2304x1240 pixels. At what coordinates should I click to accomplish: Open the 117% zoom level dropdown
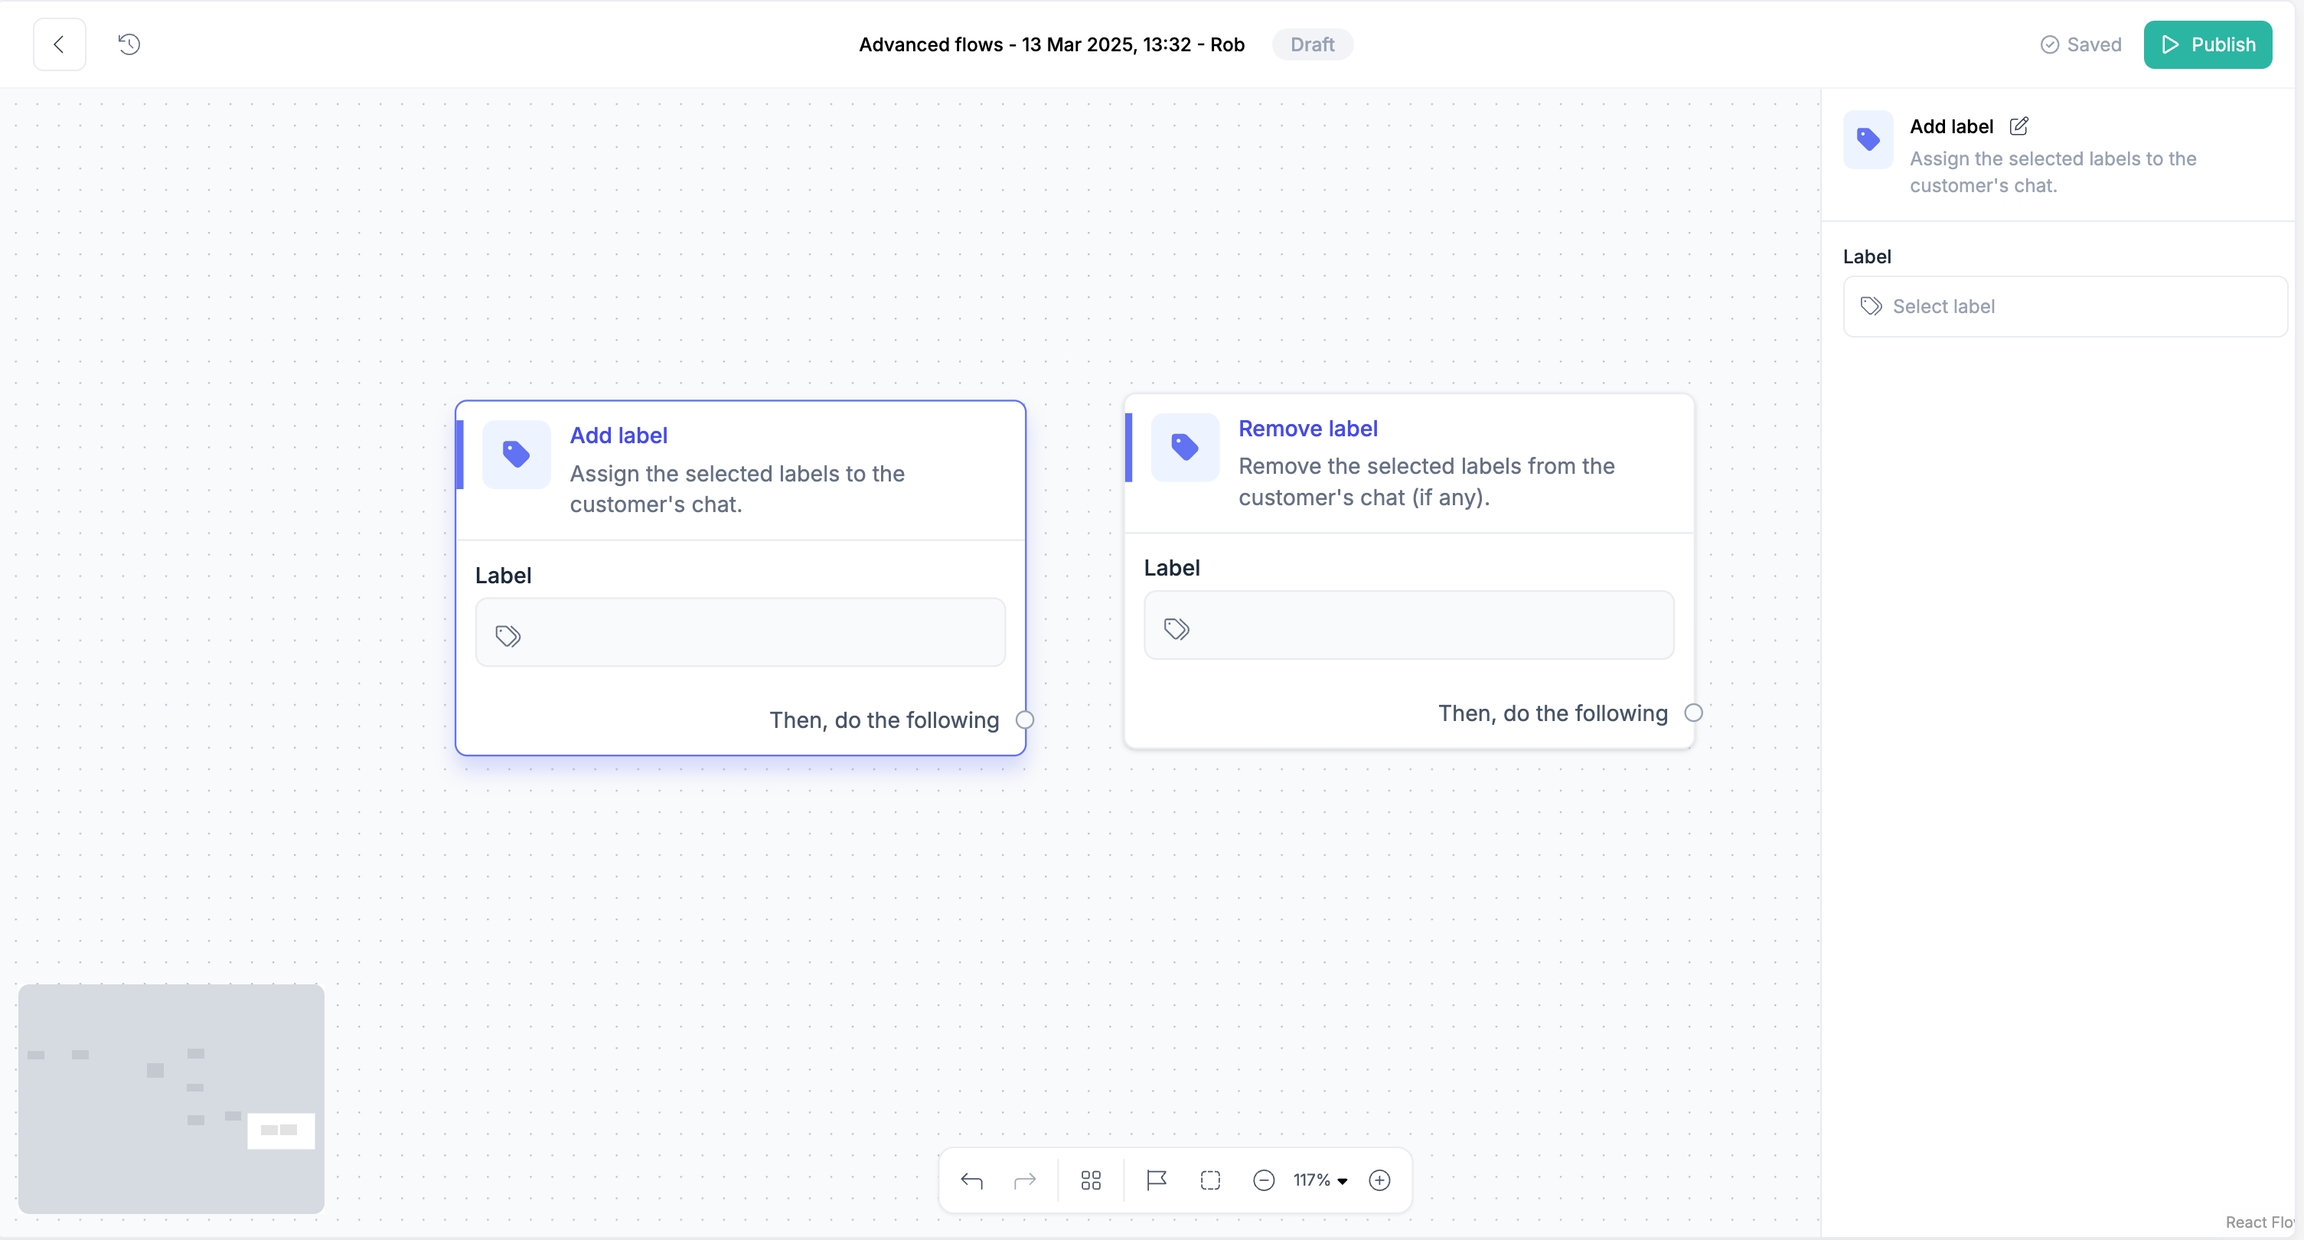pyautogui.click(x=1320, y=1181)
